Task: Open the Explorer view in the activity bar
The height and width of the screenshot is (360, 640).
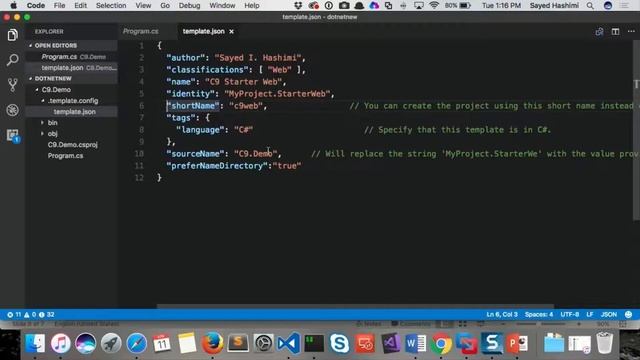Action: pos(12,35)
